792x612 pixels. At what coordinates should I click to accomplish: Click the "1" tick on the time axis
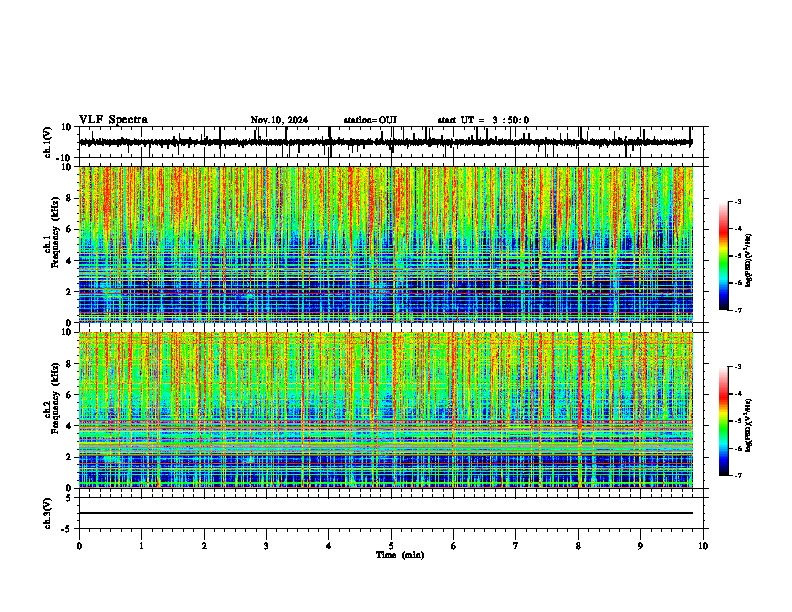141,546
